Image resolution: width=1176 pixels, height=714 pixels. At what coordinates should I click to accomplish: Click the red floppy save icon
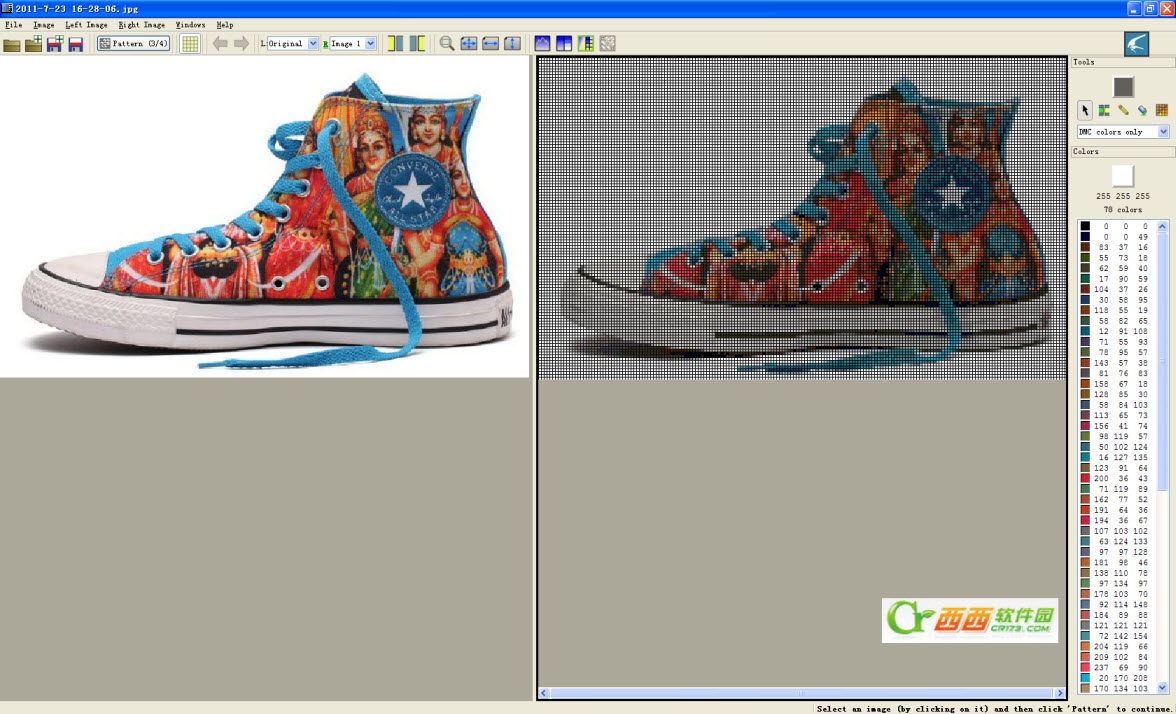coord(76,44)
